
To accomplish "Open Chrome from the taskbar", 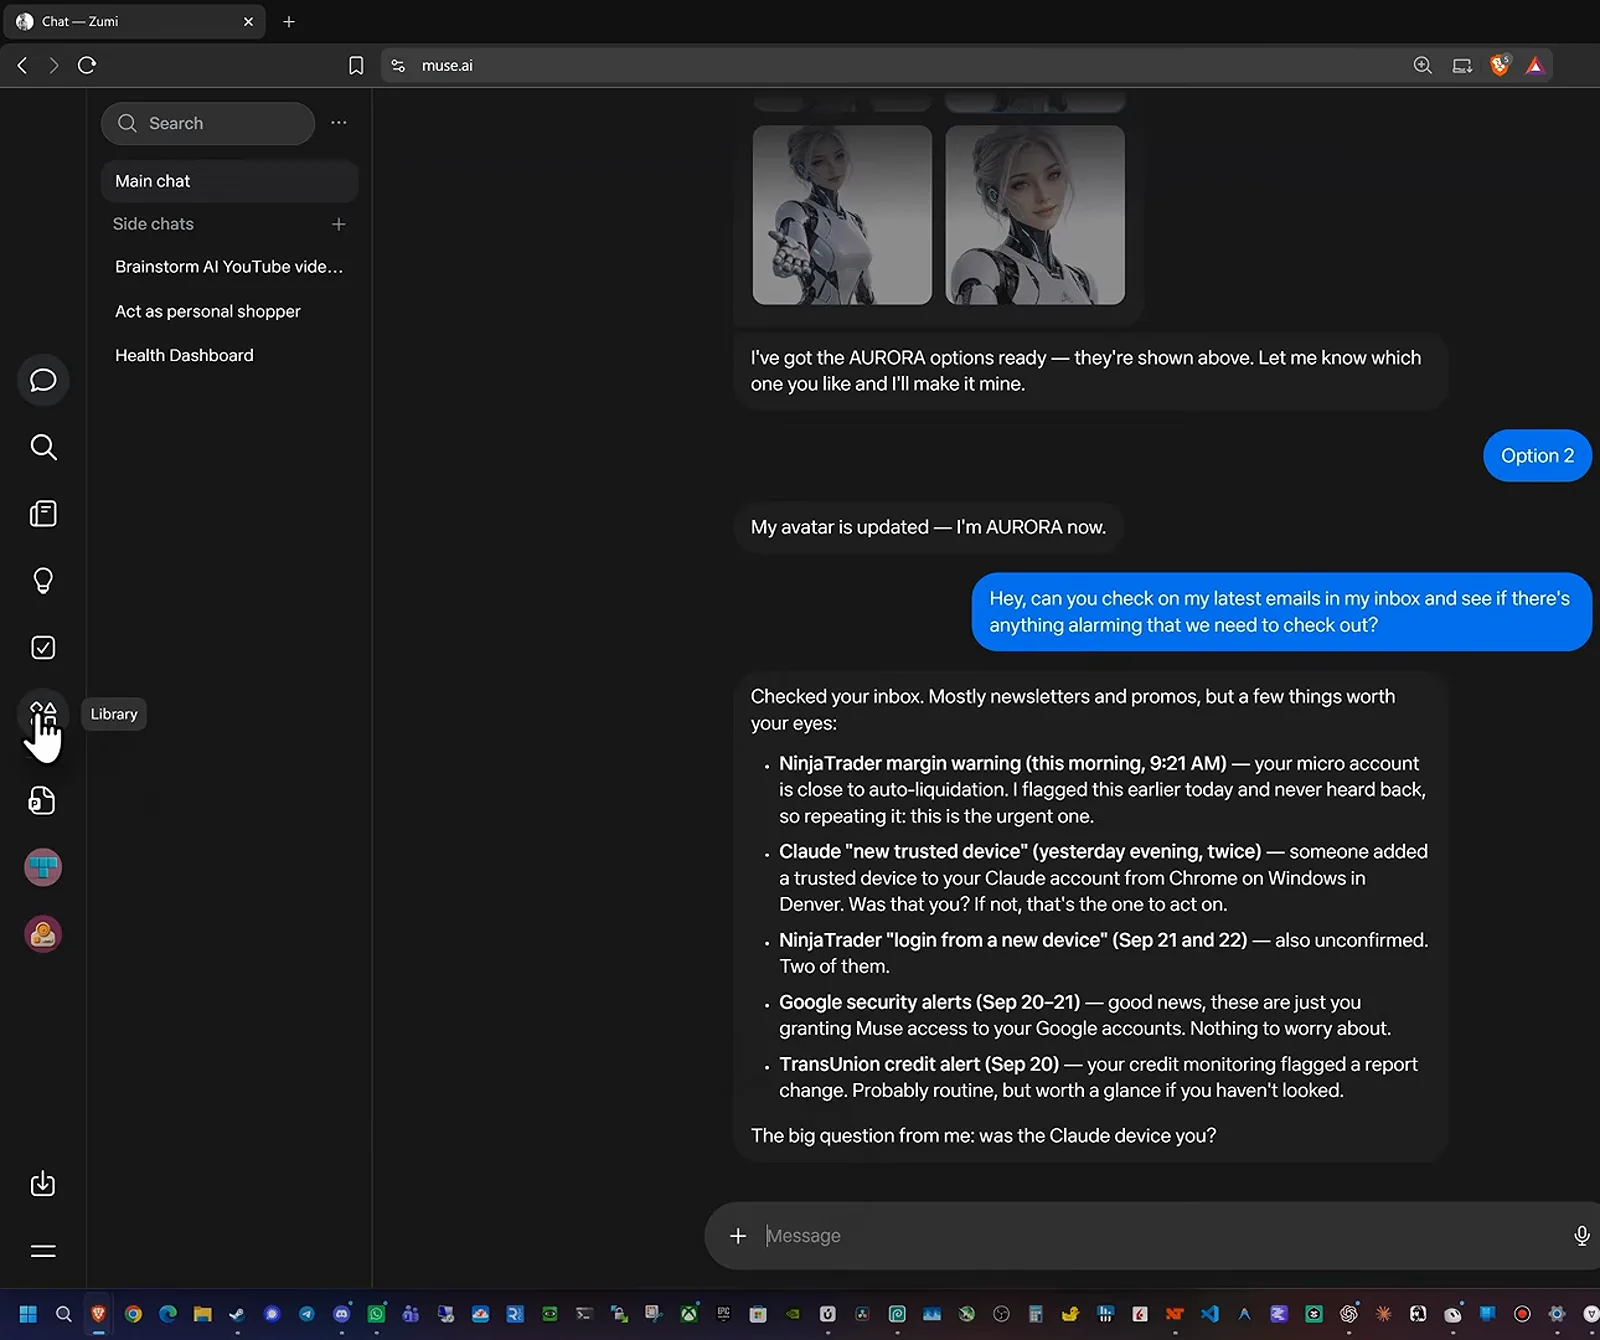I will click(x=133, y=1314).
